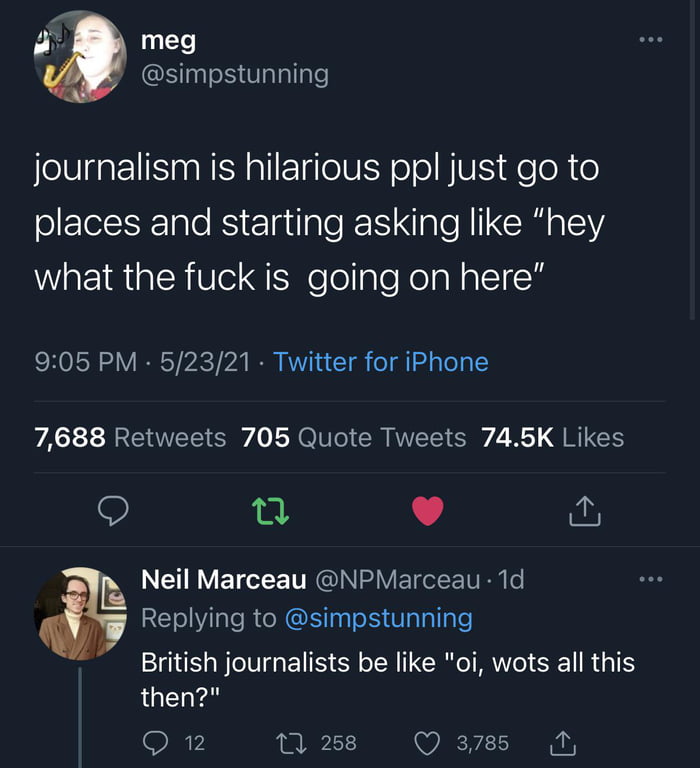Unlike meg's tweet with the red heart
Screen dimensions: 700x768
click(x=427, y=511)
